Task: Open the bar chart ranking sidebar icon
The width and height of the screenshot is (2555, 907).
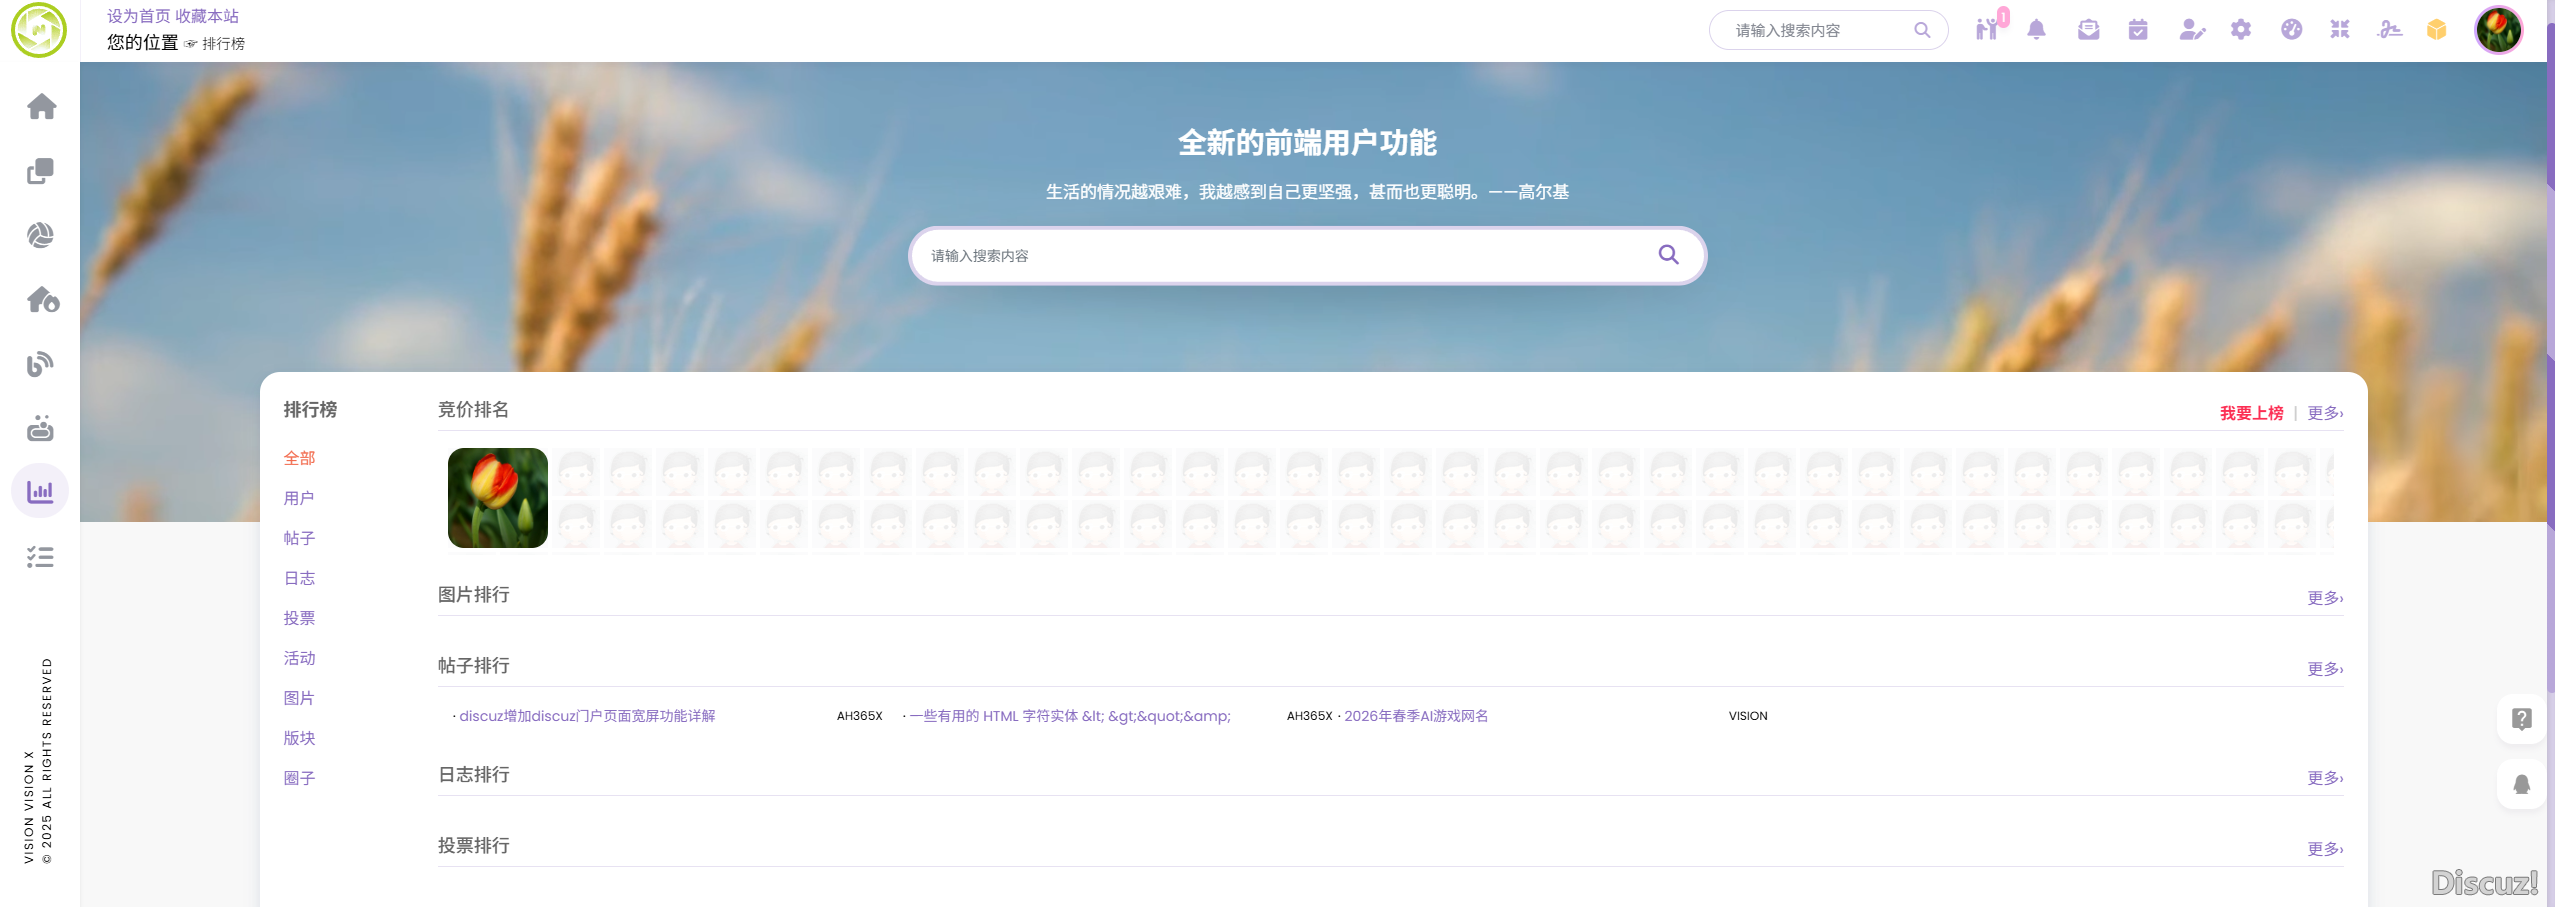Action: click(x=40, y=491)
